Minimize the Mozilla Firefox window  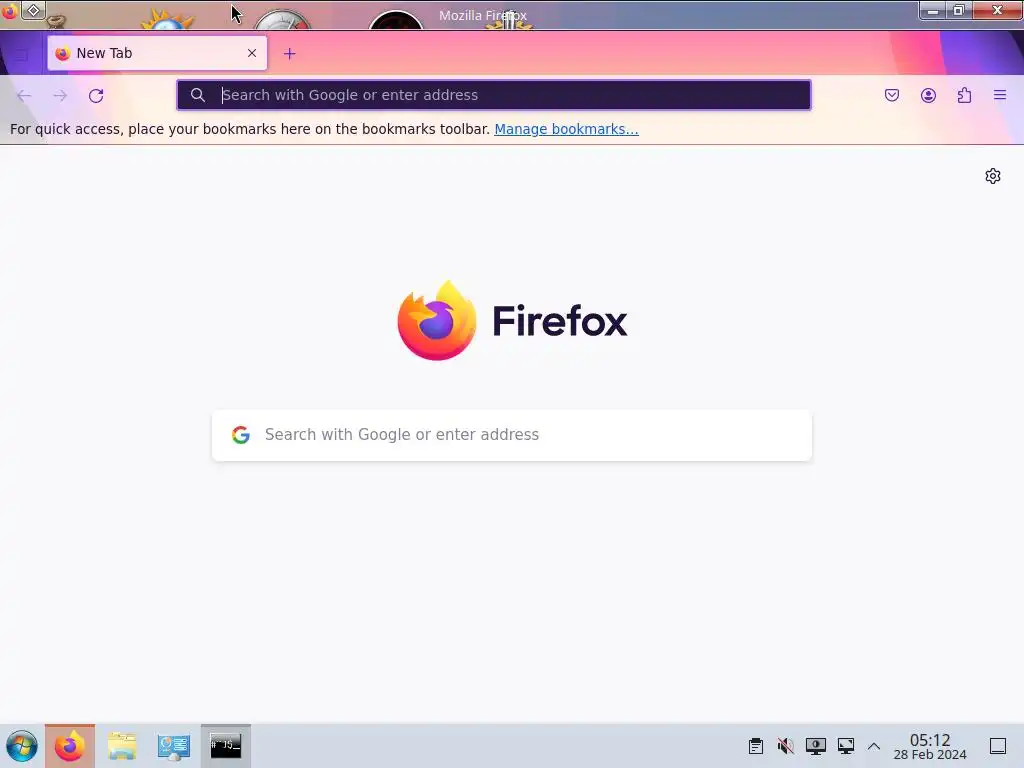coord(933,11)
